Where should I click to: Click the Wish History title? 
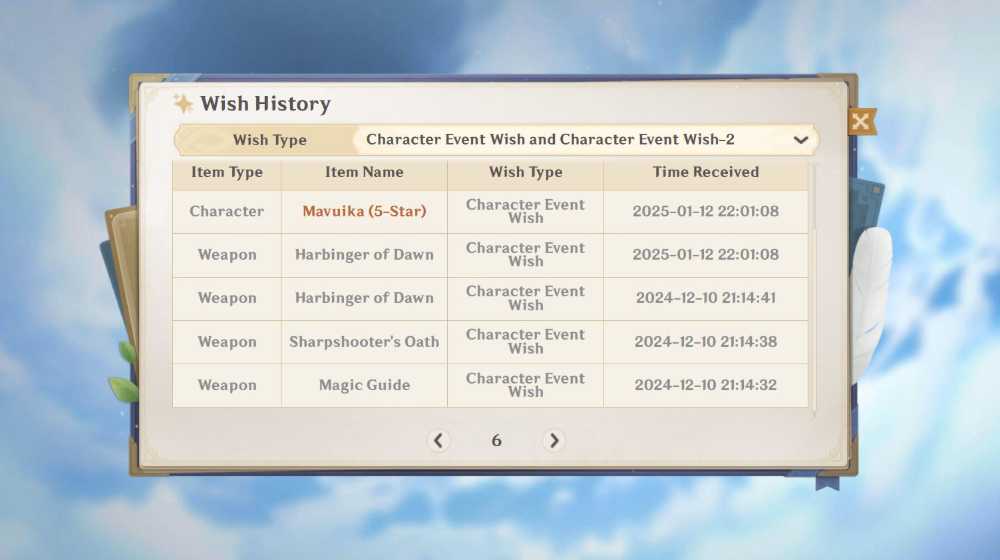tap(265, 104)
